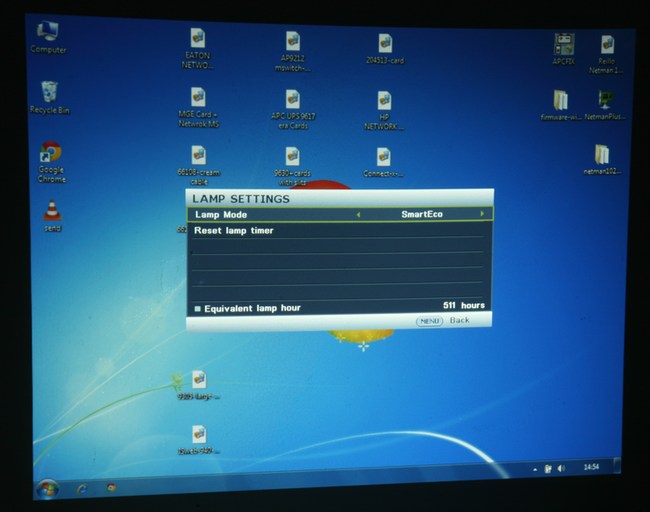Open the file icon touching the green wallpaper swirl
Viewport: 650px width, 512px height.
199,385
